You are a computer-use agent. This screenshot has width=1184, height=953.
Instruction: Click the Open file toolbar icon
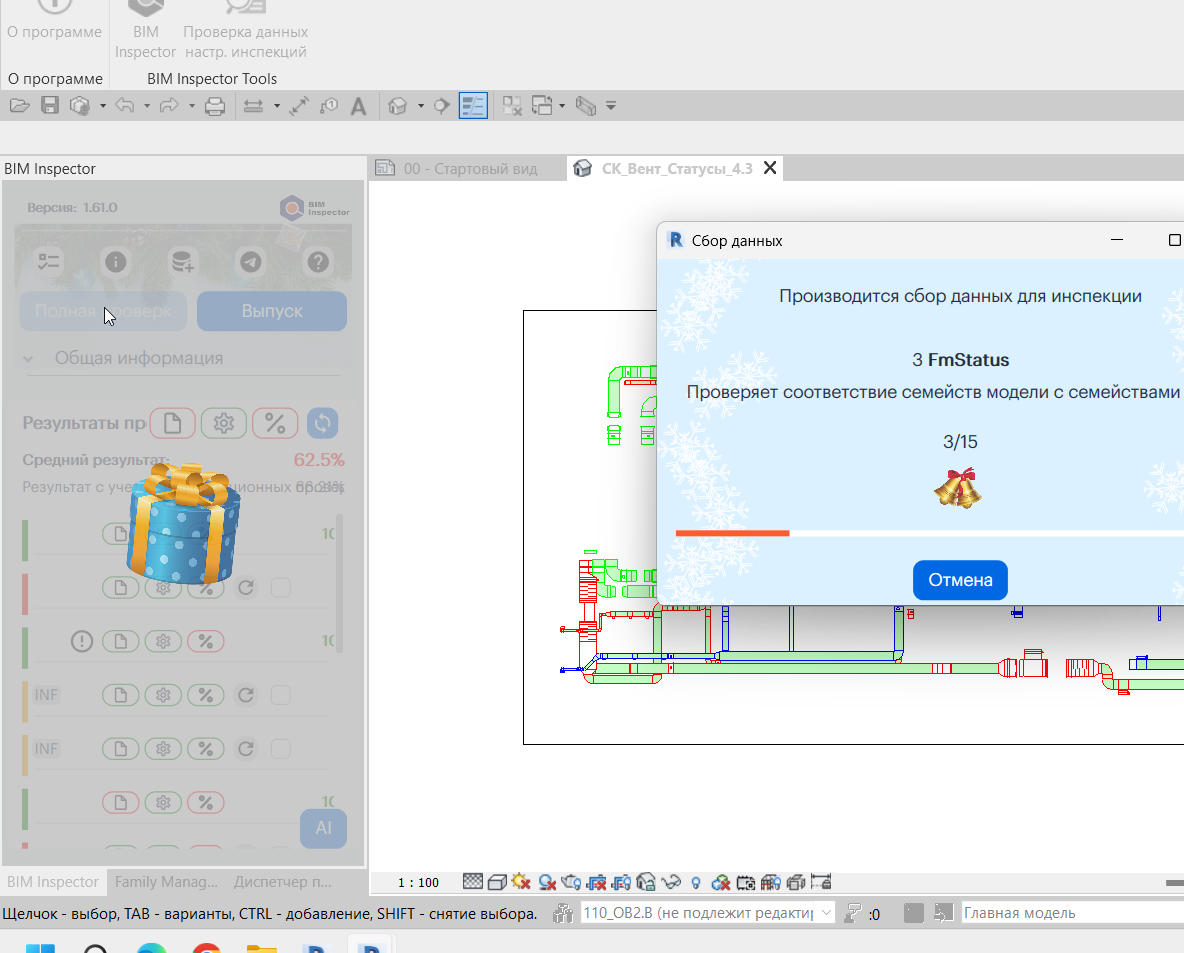[20, 106]
